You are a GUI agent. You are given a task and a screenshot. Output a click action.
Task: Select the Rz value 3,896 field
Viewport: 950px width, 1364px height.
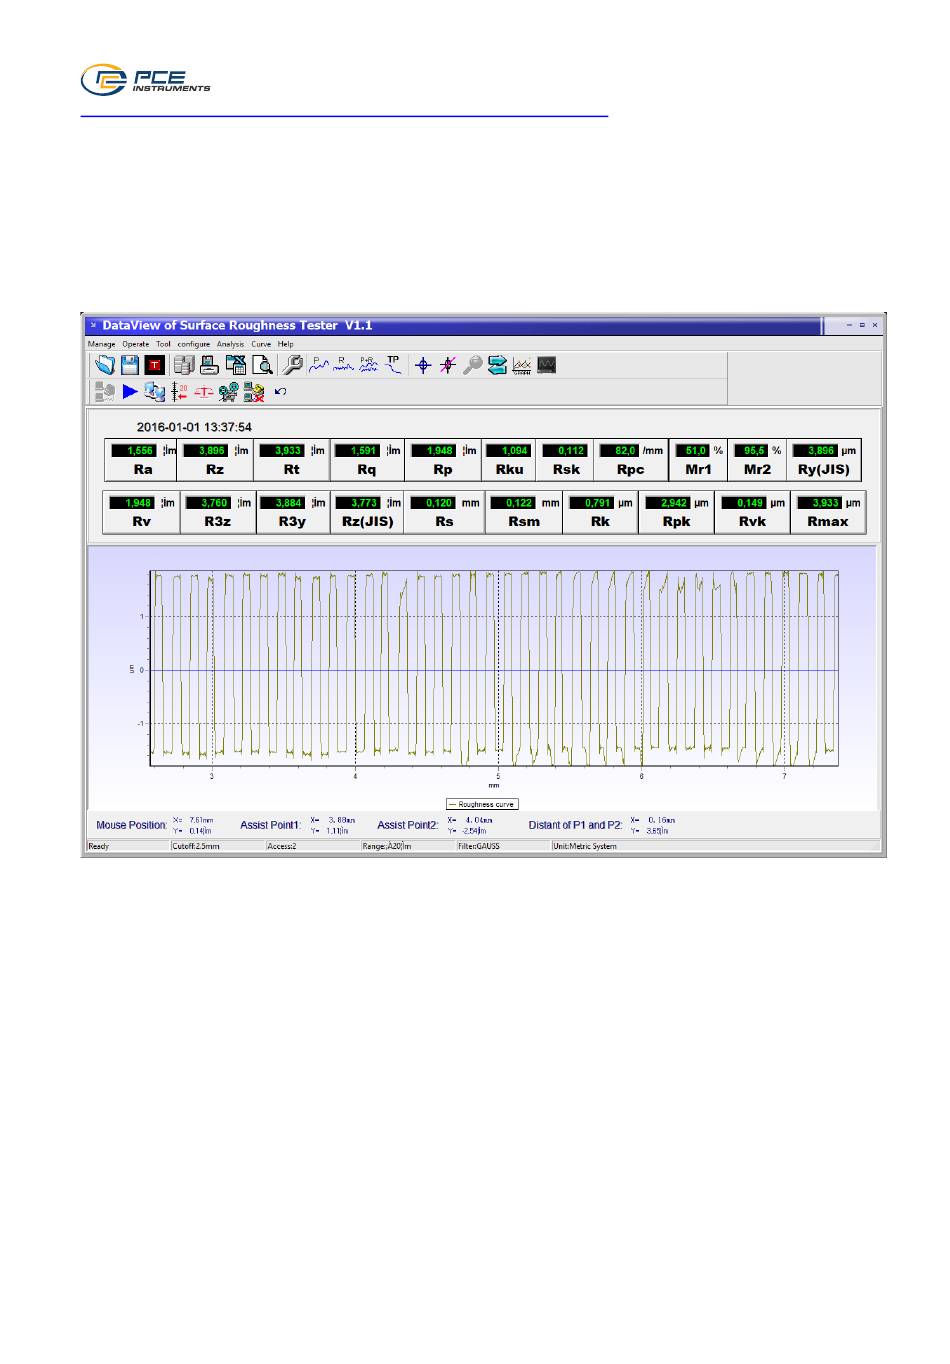click(x=206, y=451)
